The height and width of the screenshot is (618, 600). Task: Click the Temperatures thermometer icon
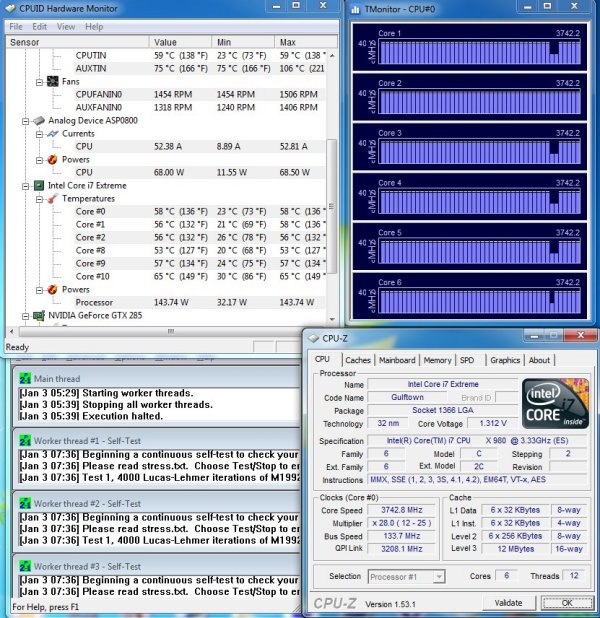(52, 199)
